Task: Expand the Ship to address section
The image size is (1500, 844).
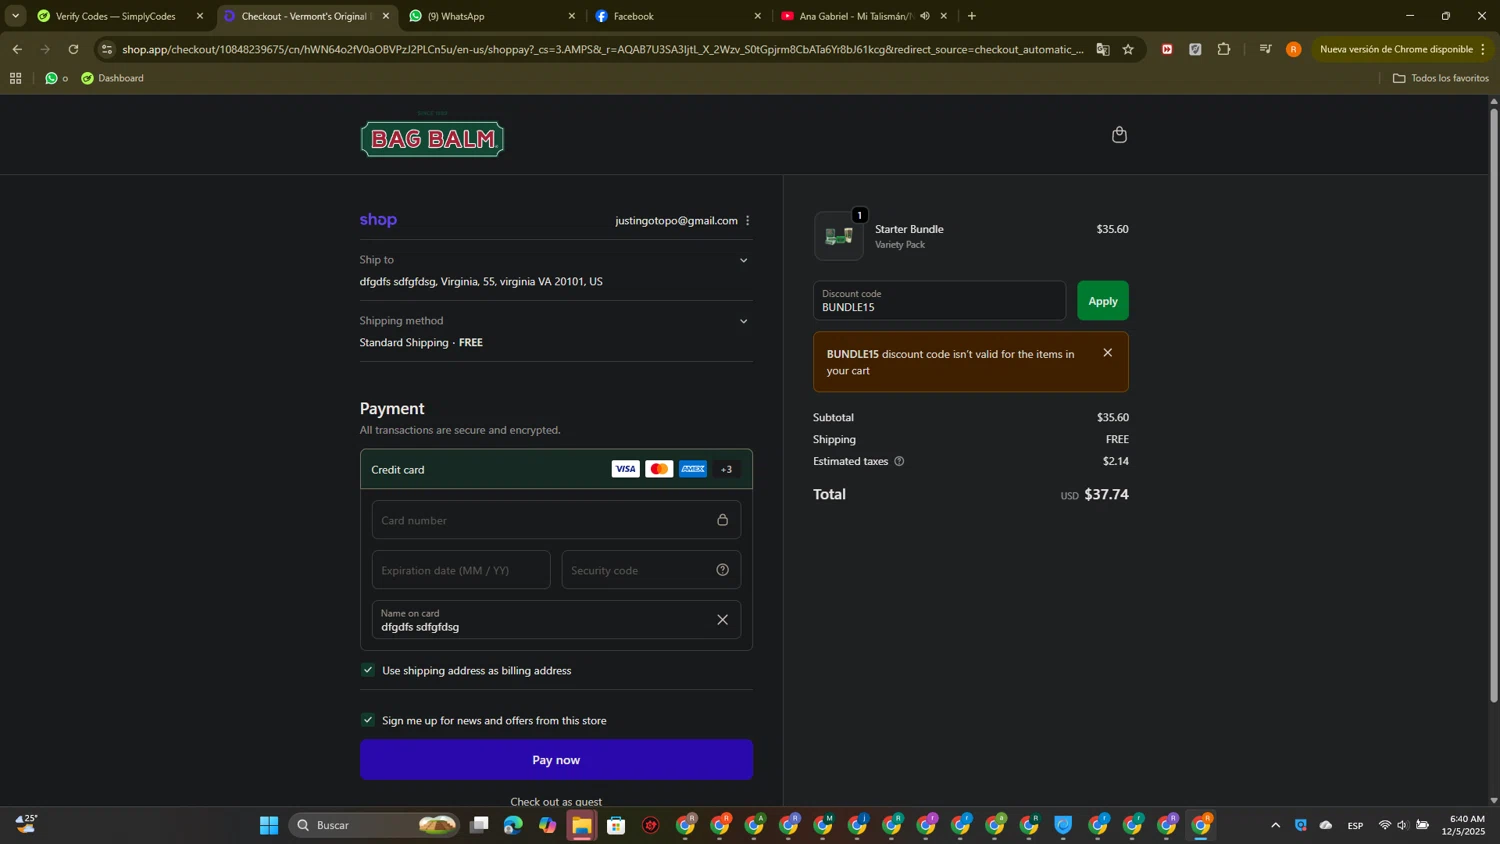Action: [x=743, y=260]
